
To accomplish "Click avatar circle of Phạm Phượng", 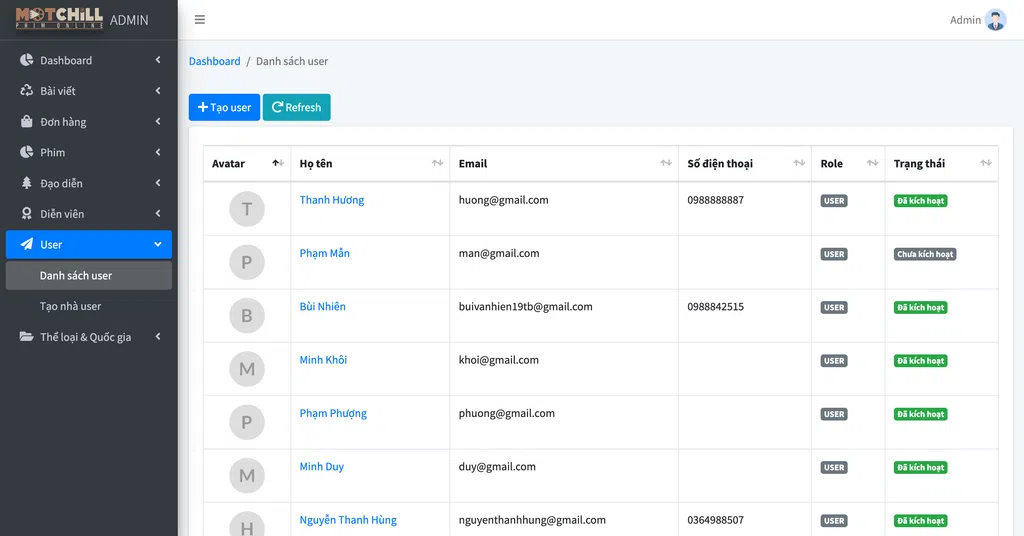I will (x=247, y=422).
